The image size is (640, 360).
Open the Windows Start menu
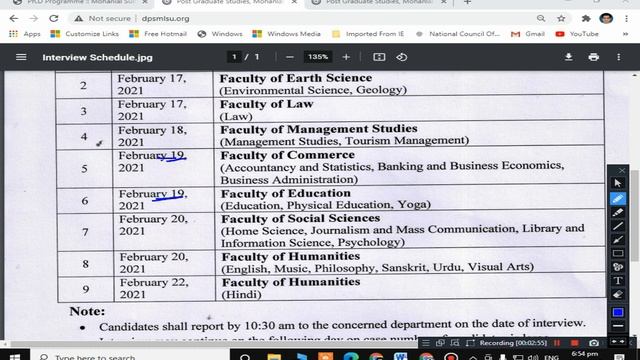pyautogui.click(x=15, y=356)
